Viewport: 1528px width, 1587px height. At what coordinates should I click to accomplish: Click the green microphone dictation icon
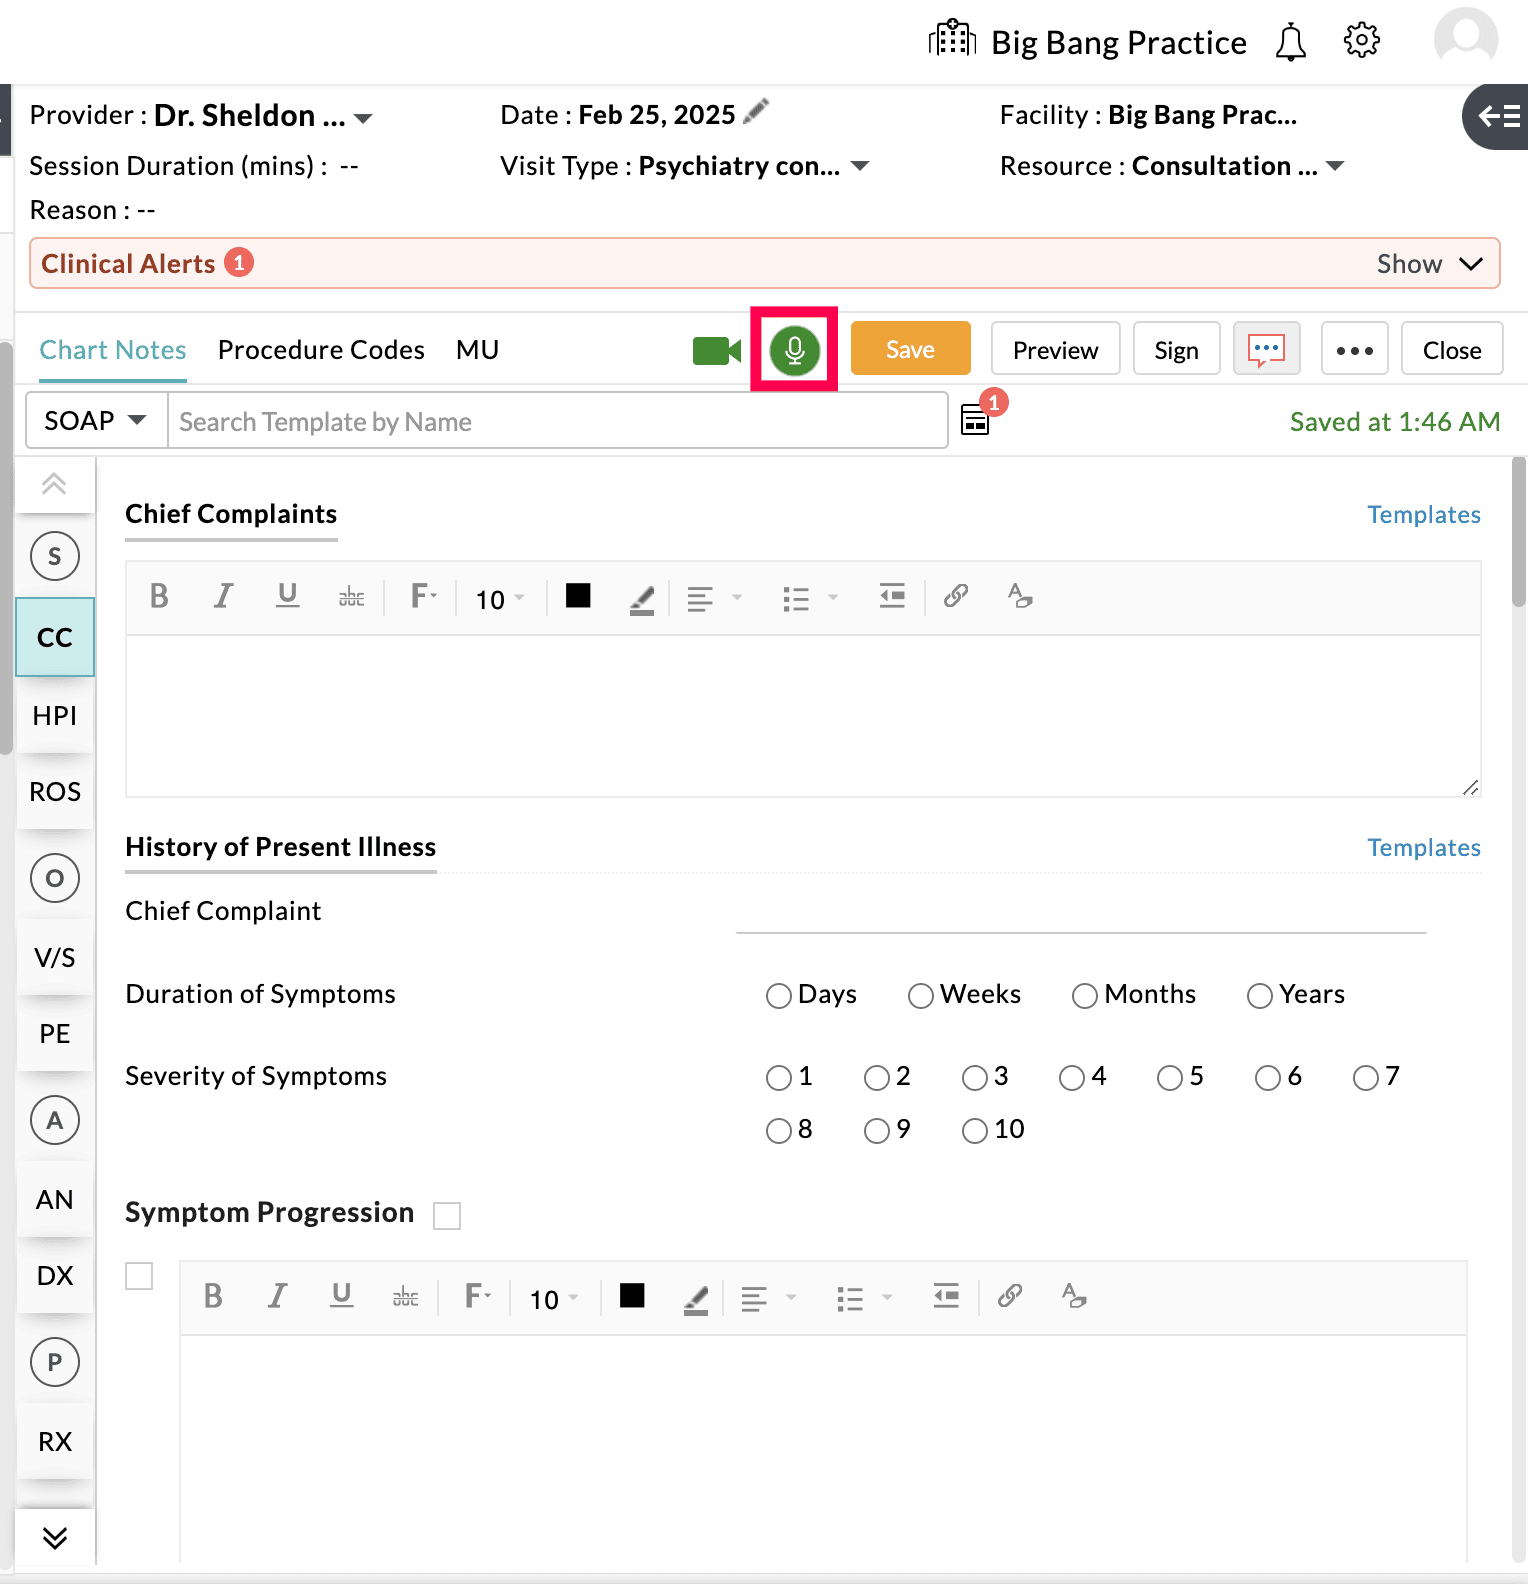click(x=794, y=350)
